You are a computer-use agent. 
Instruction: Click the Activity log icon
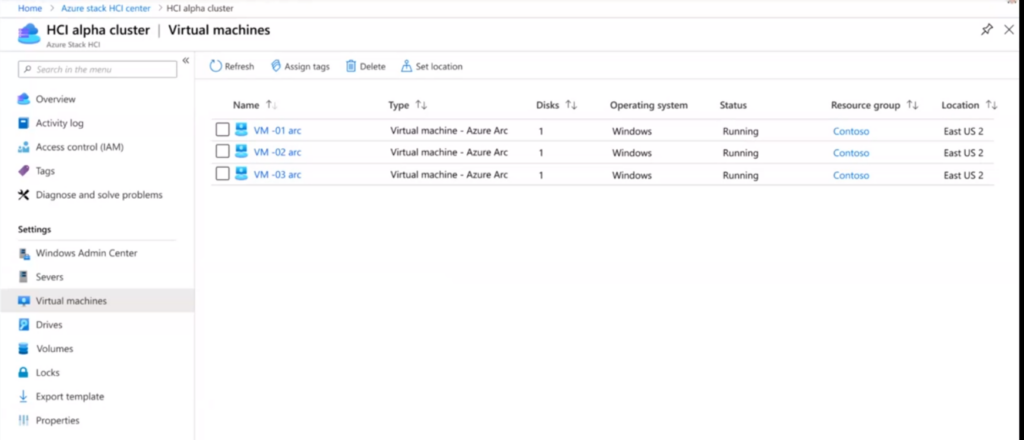click(24, 123)
